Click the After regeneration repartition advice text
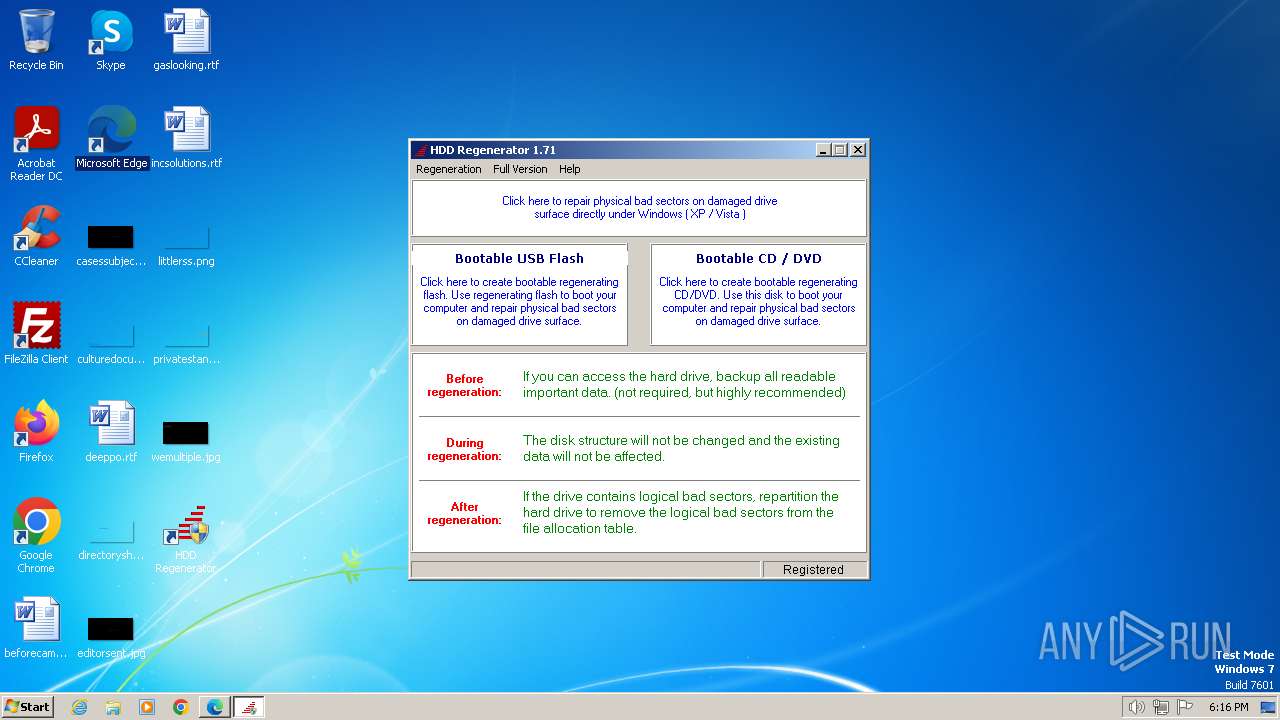This screenshot has width=1280, height=720. [x=681, y=512]
